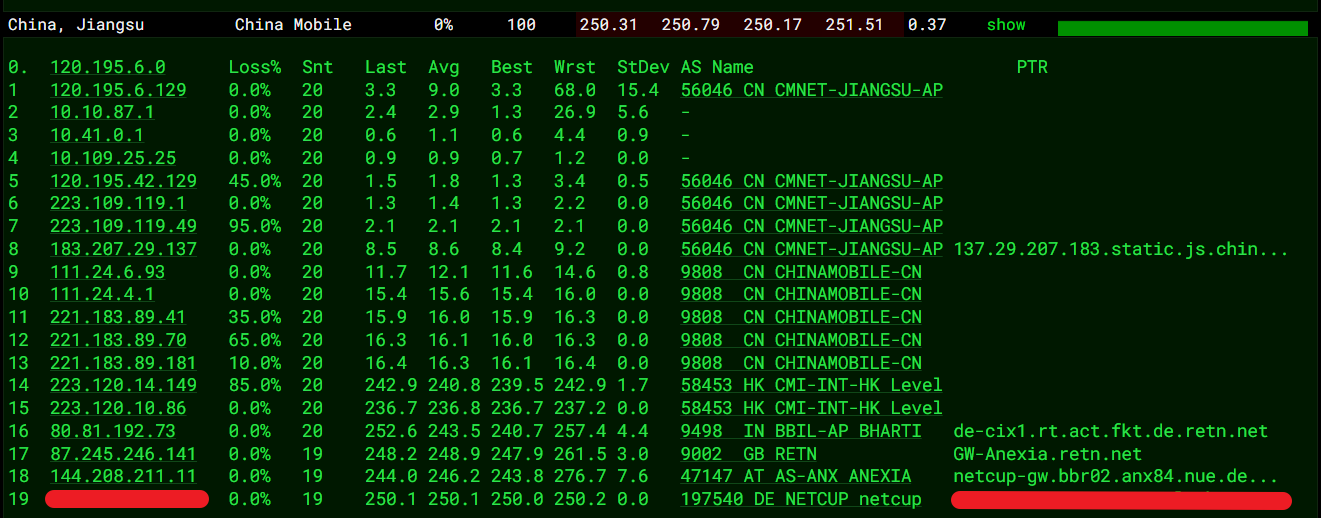The height and width of the screenshot is (518, 1321).
Task: Click the green 'show' link
Action: coord(1006,24)
